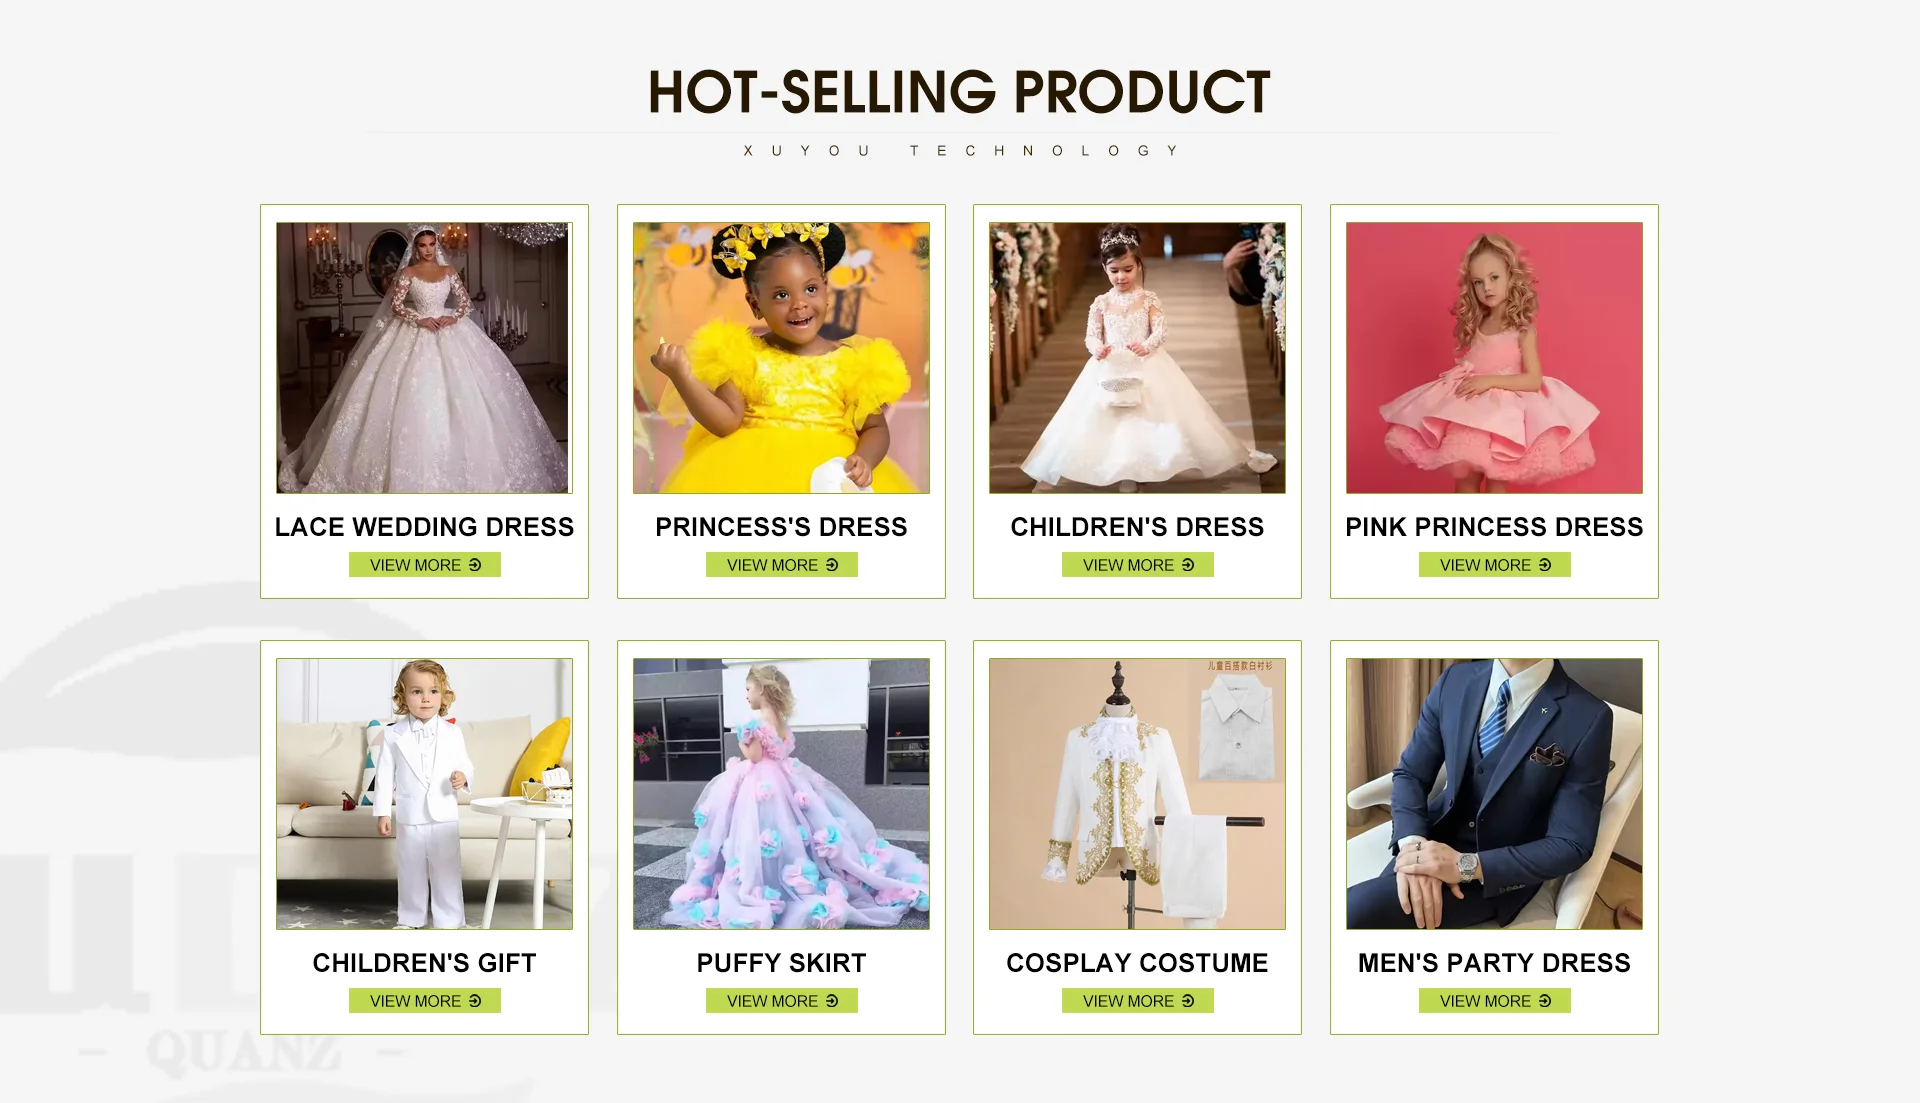Click View More under Cosplay Costume
Screen dimensions: 1920x1103
[1137, 1001]
